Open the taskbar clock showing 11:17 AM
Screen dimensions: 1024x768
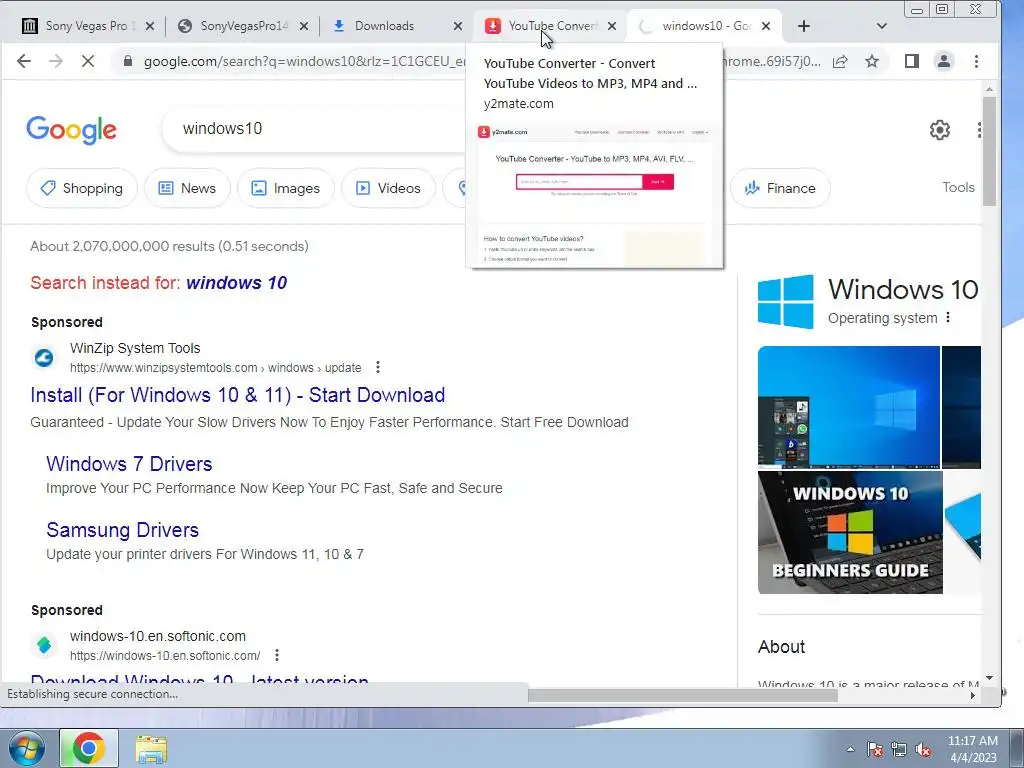pyautogui.click(x=972, y=749)
